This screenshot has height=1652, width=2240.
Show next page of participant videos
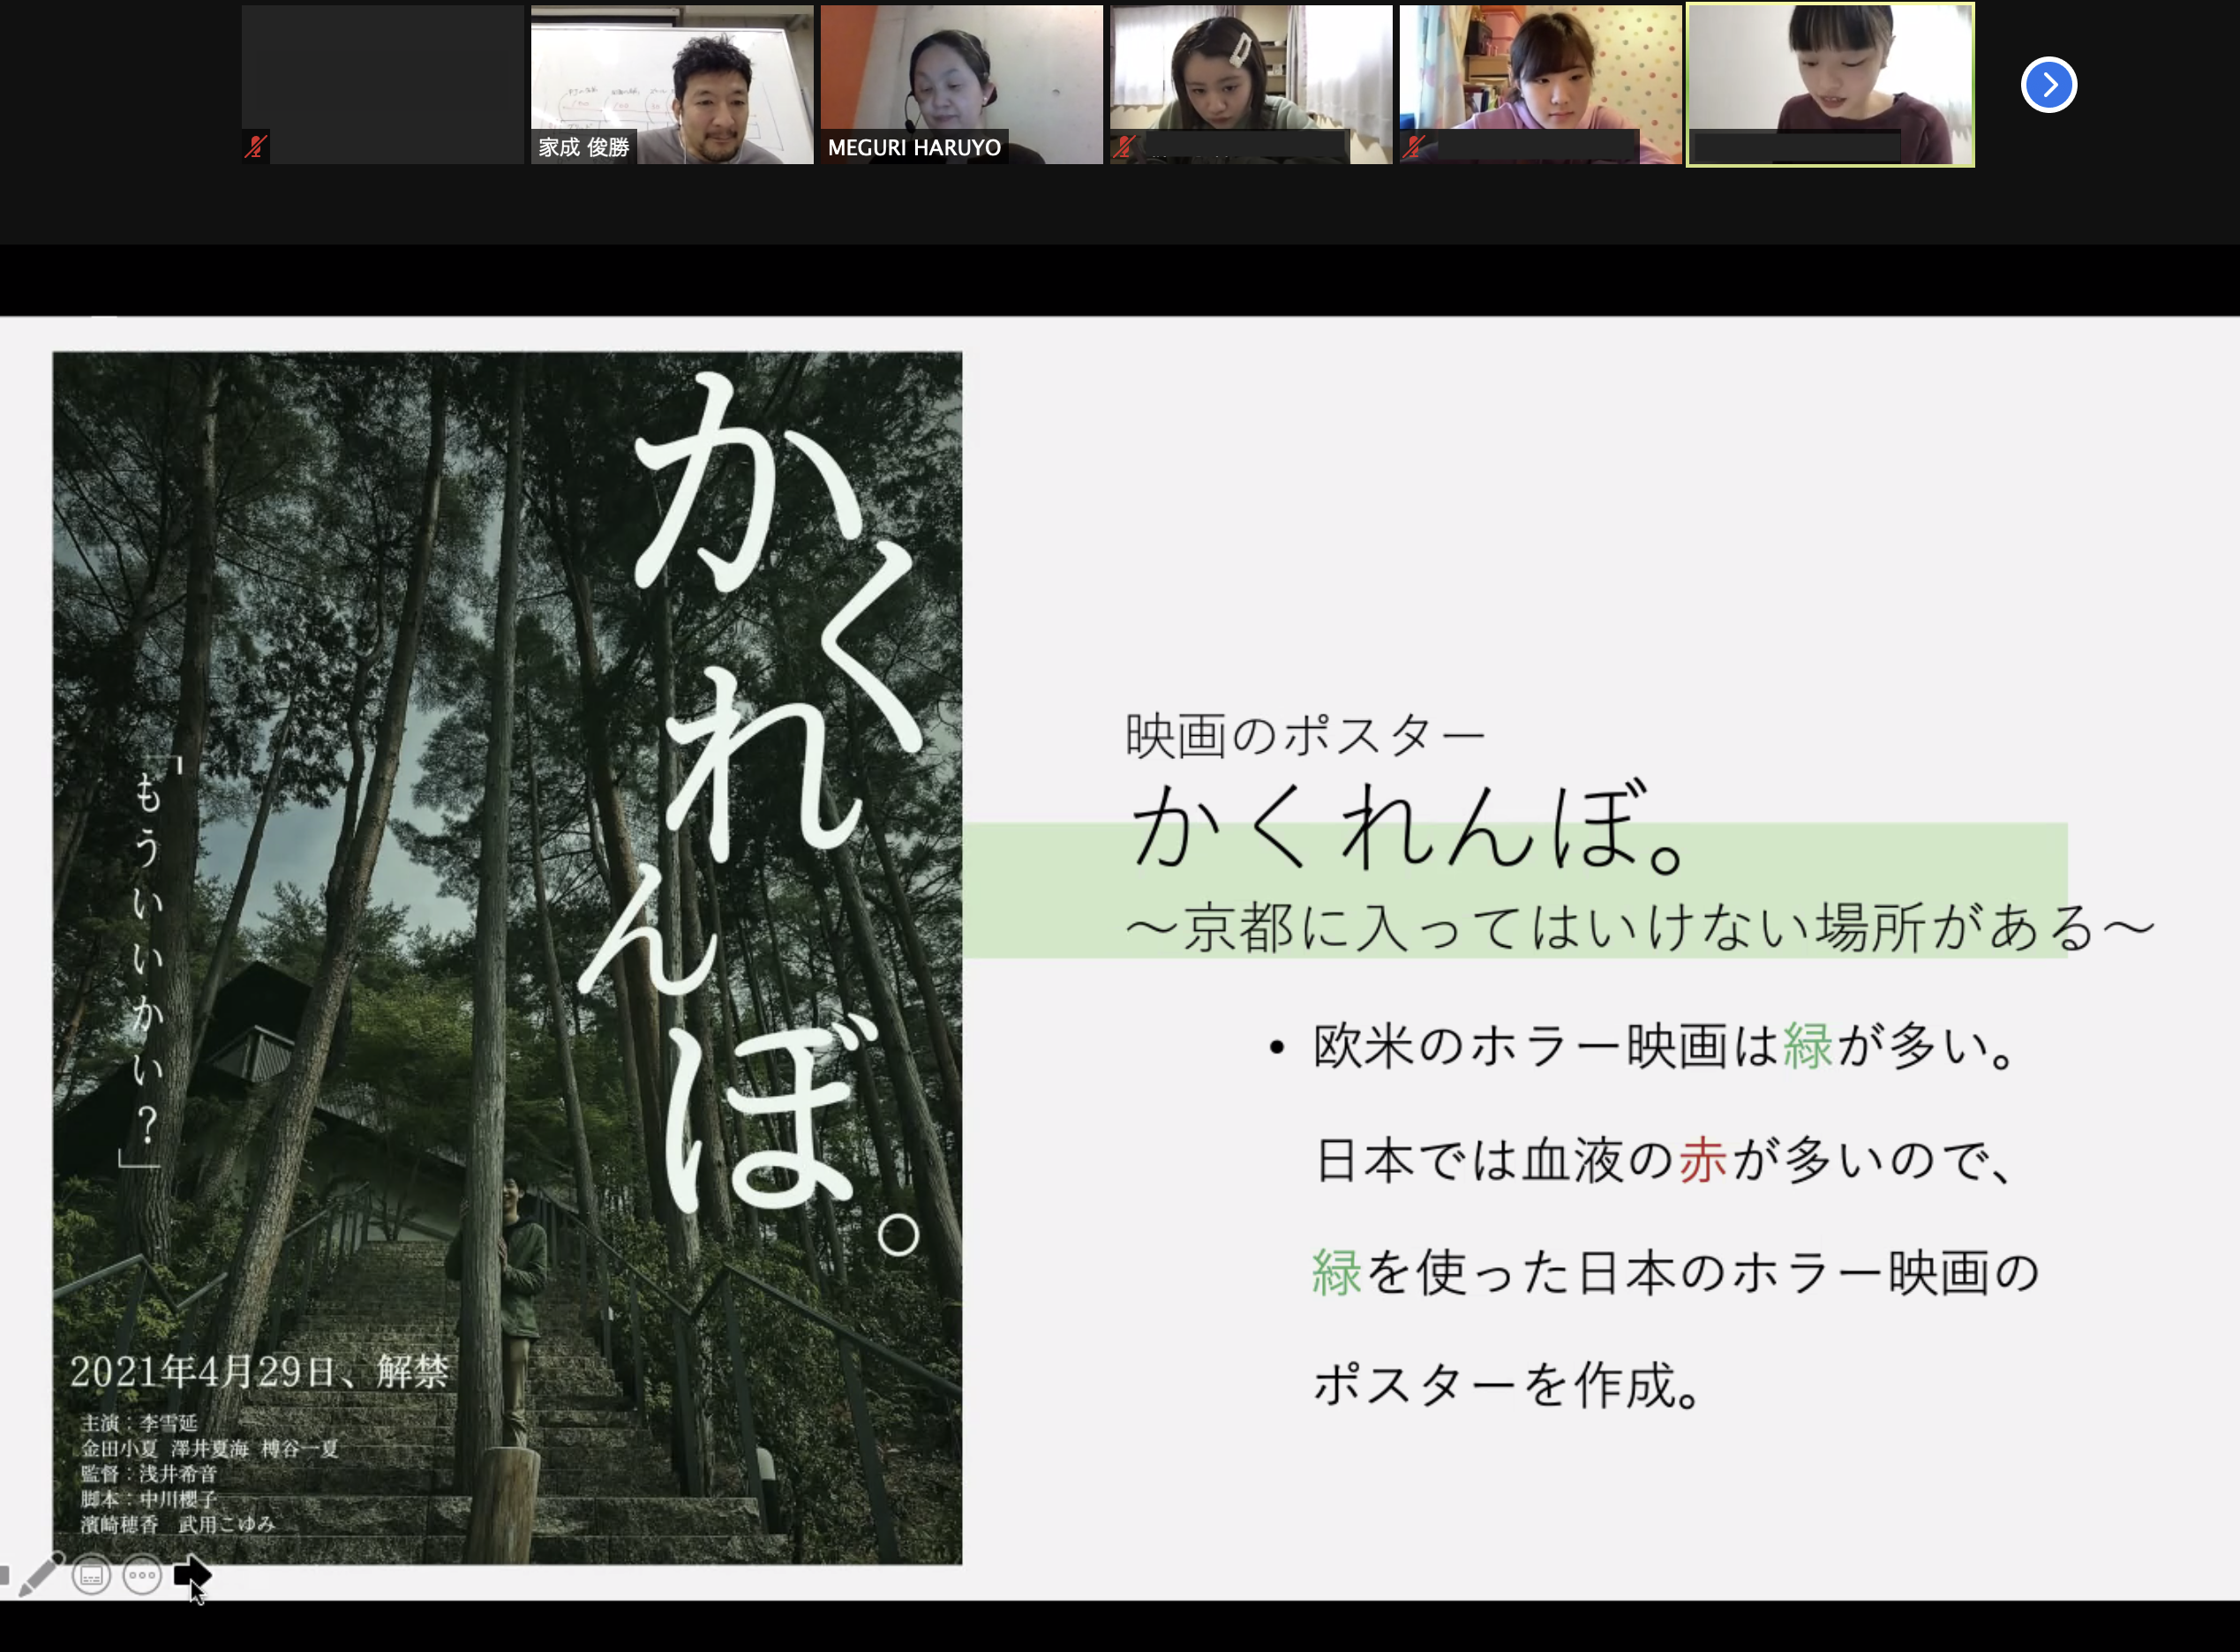(2048, 85)
